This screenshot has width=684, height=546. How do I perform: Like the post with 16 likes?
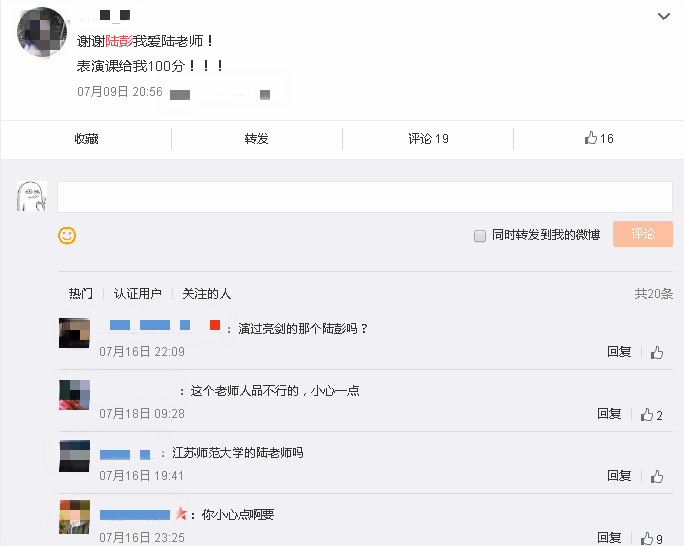point(599,139)
